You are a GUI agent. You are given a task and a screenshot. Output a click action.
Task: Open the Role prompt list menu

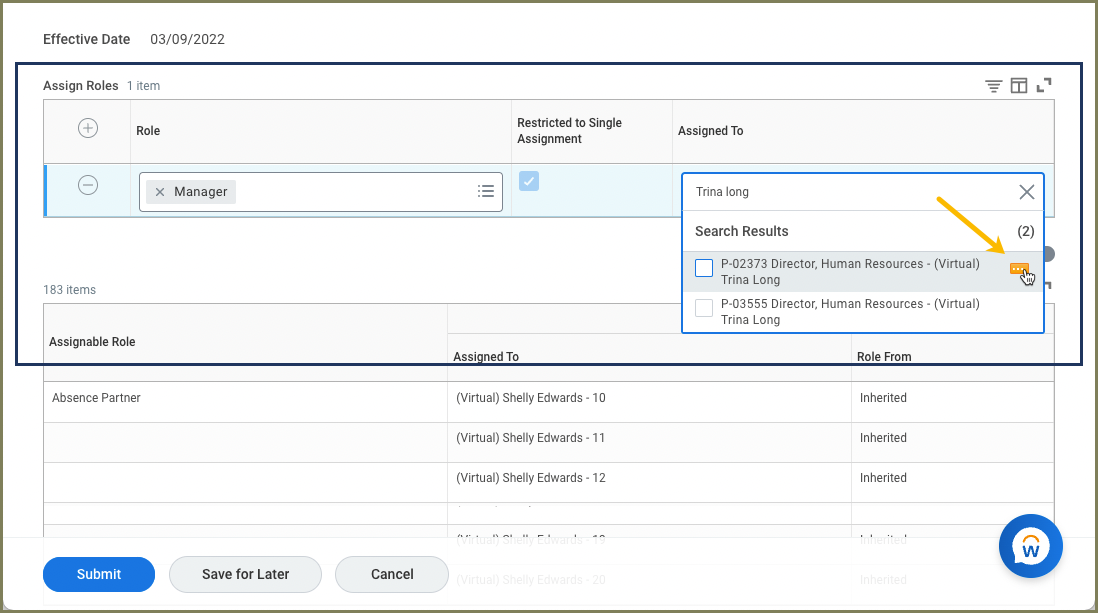point(486,191)
